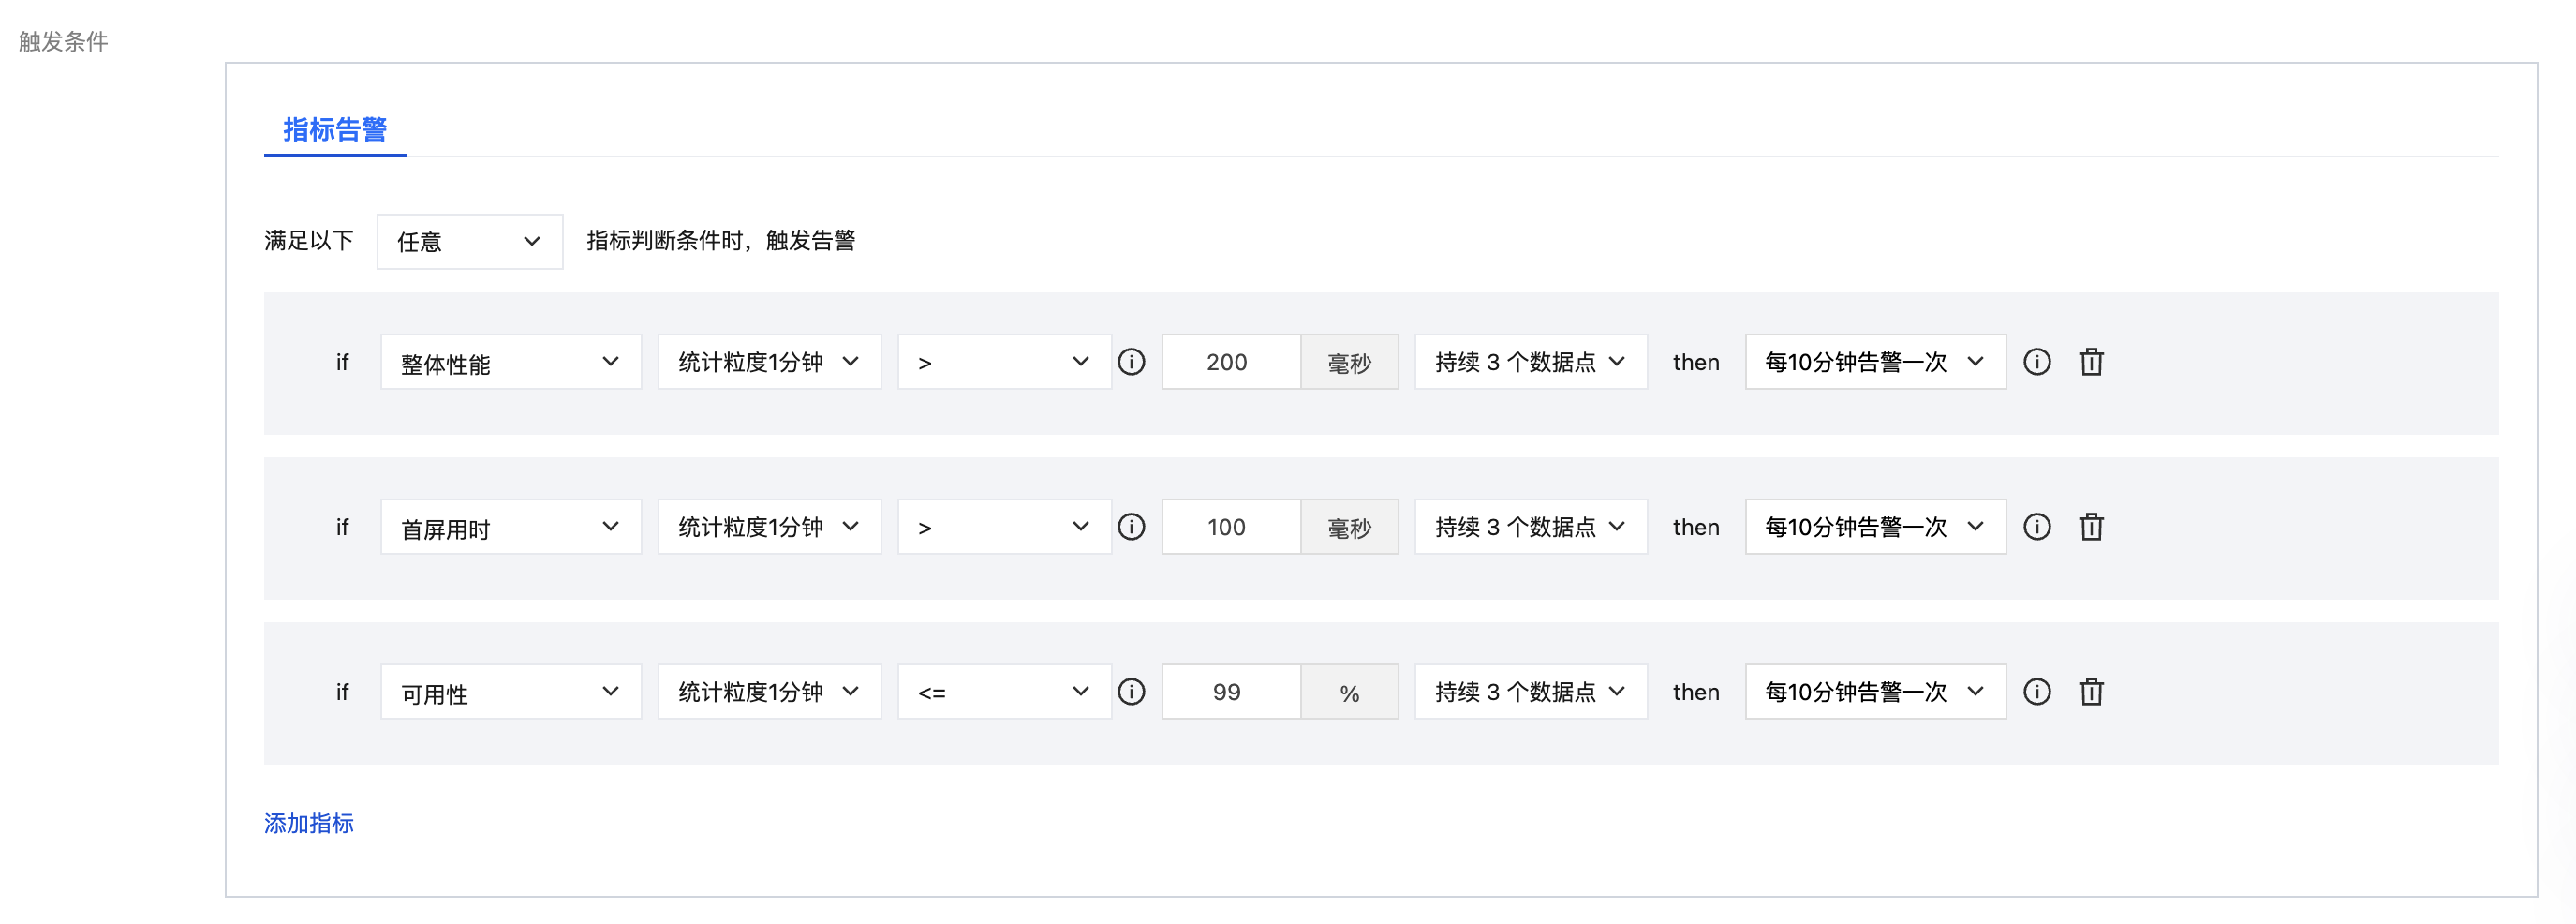Click the 'if' text in 整体性能 row
This screenshot has height=924, width=2576.
click(342, 362)
